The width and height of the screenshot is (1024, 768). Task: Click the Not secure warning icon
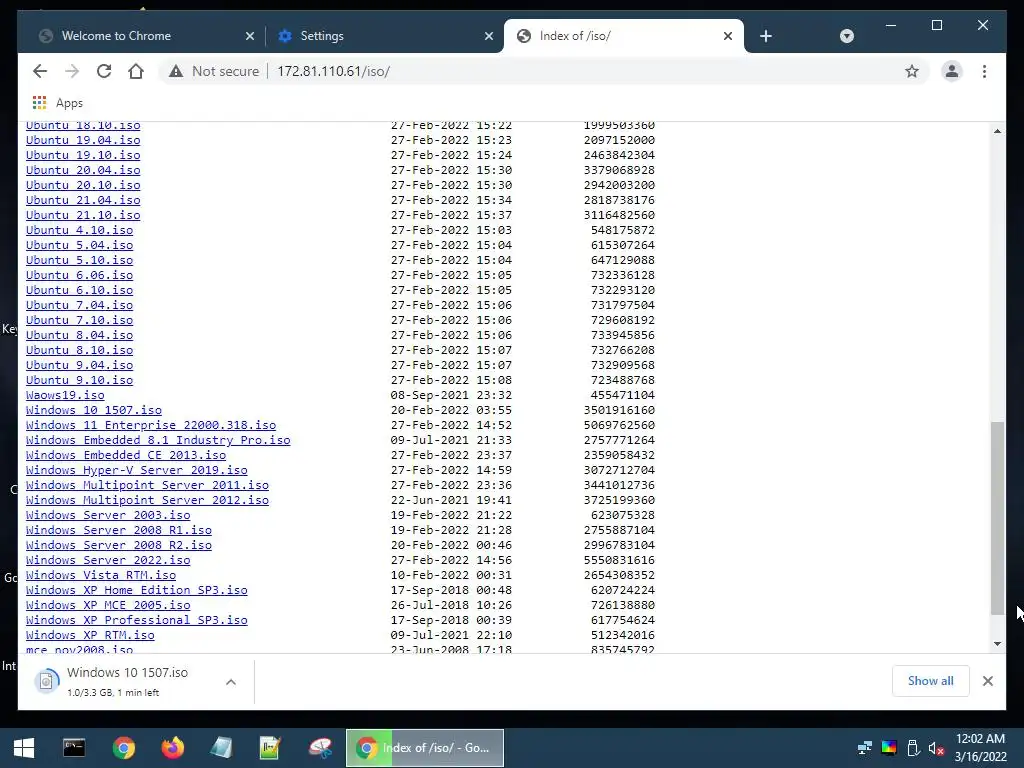point(176,71)
